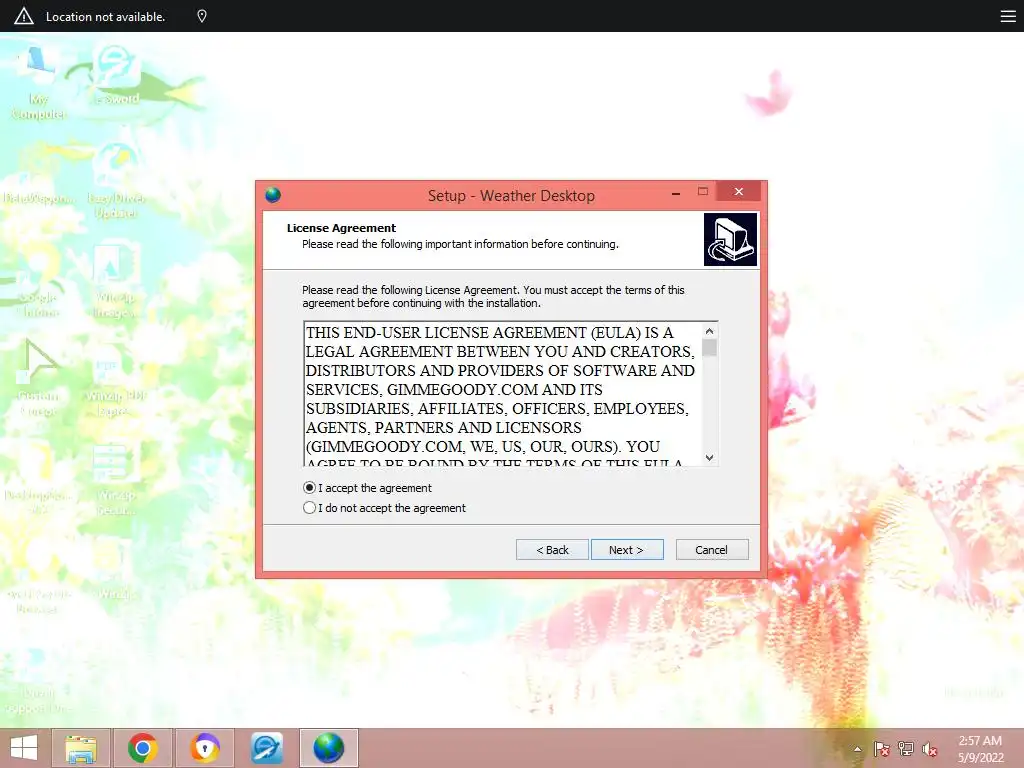Click license text scrollbar down arrow
Image resolution: width=1024 pixels, height=768 pixels.
710,458
